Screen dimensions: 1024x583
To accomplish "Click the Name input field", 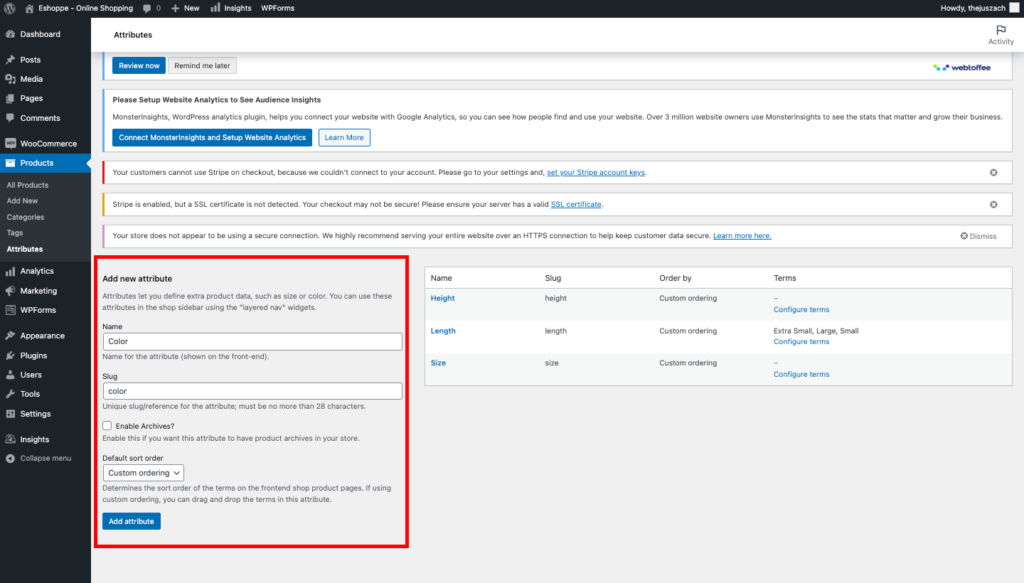I will [252, 341].
